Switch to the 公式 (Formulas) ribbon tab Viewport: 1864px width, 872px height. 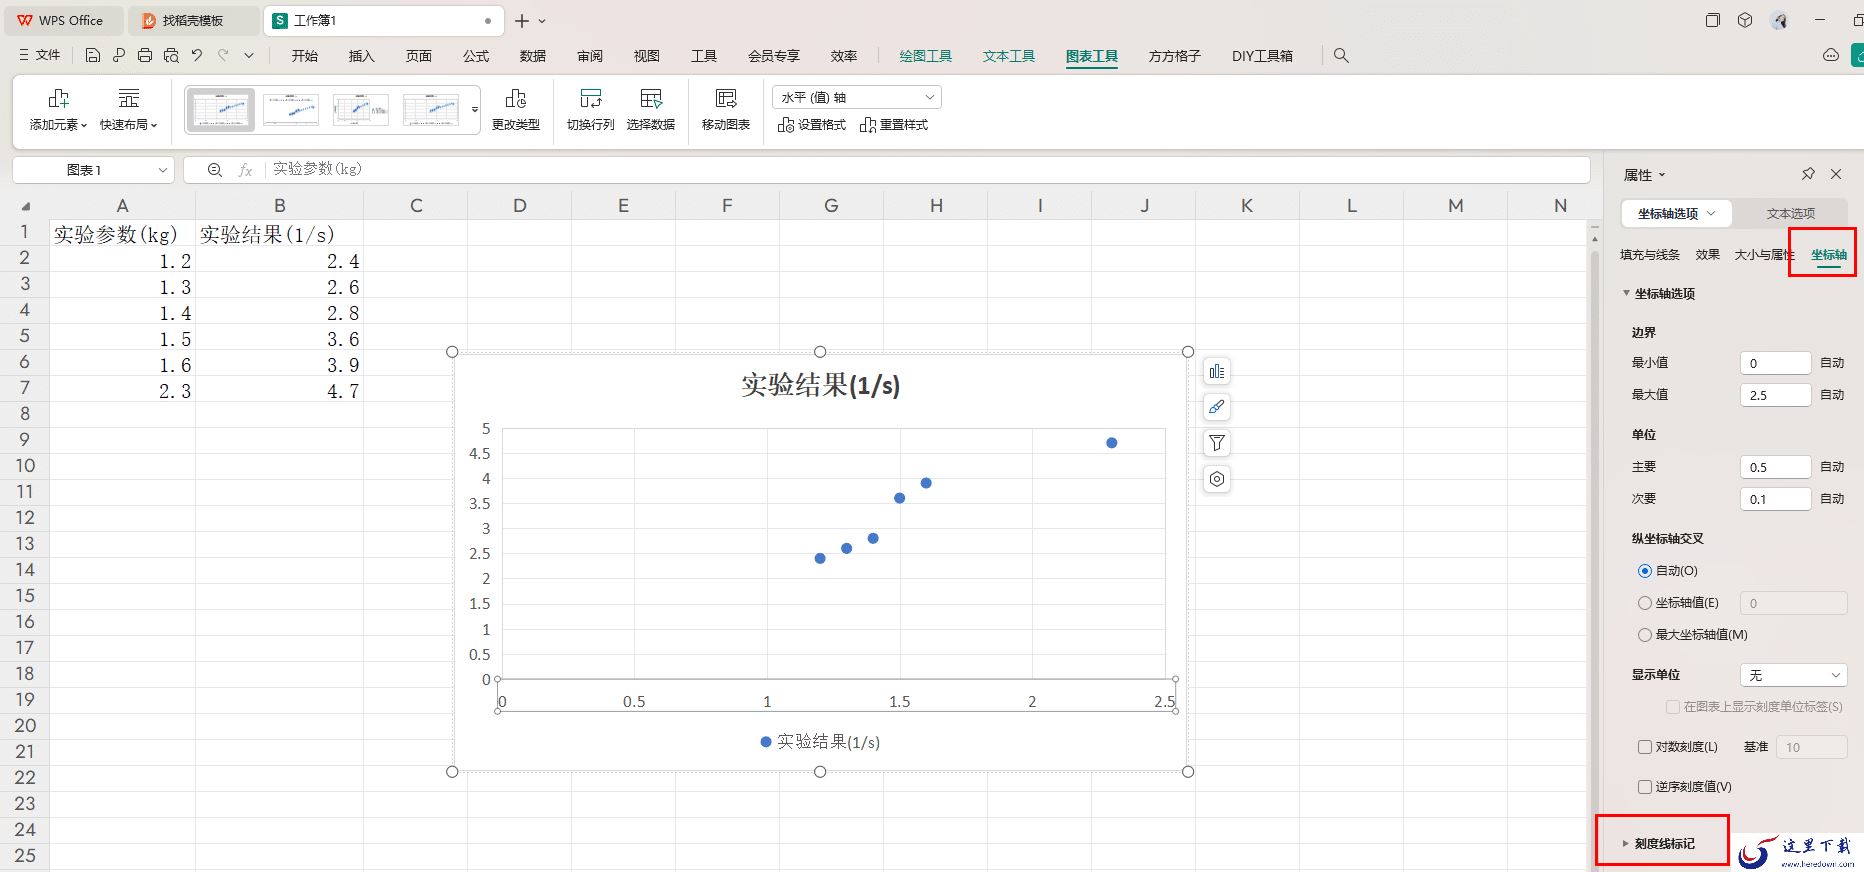[x=476, y=56]
